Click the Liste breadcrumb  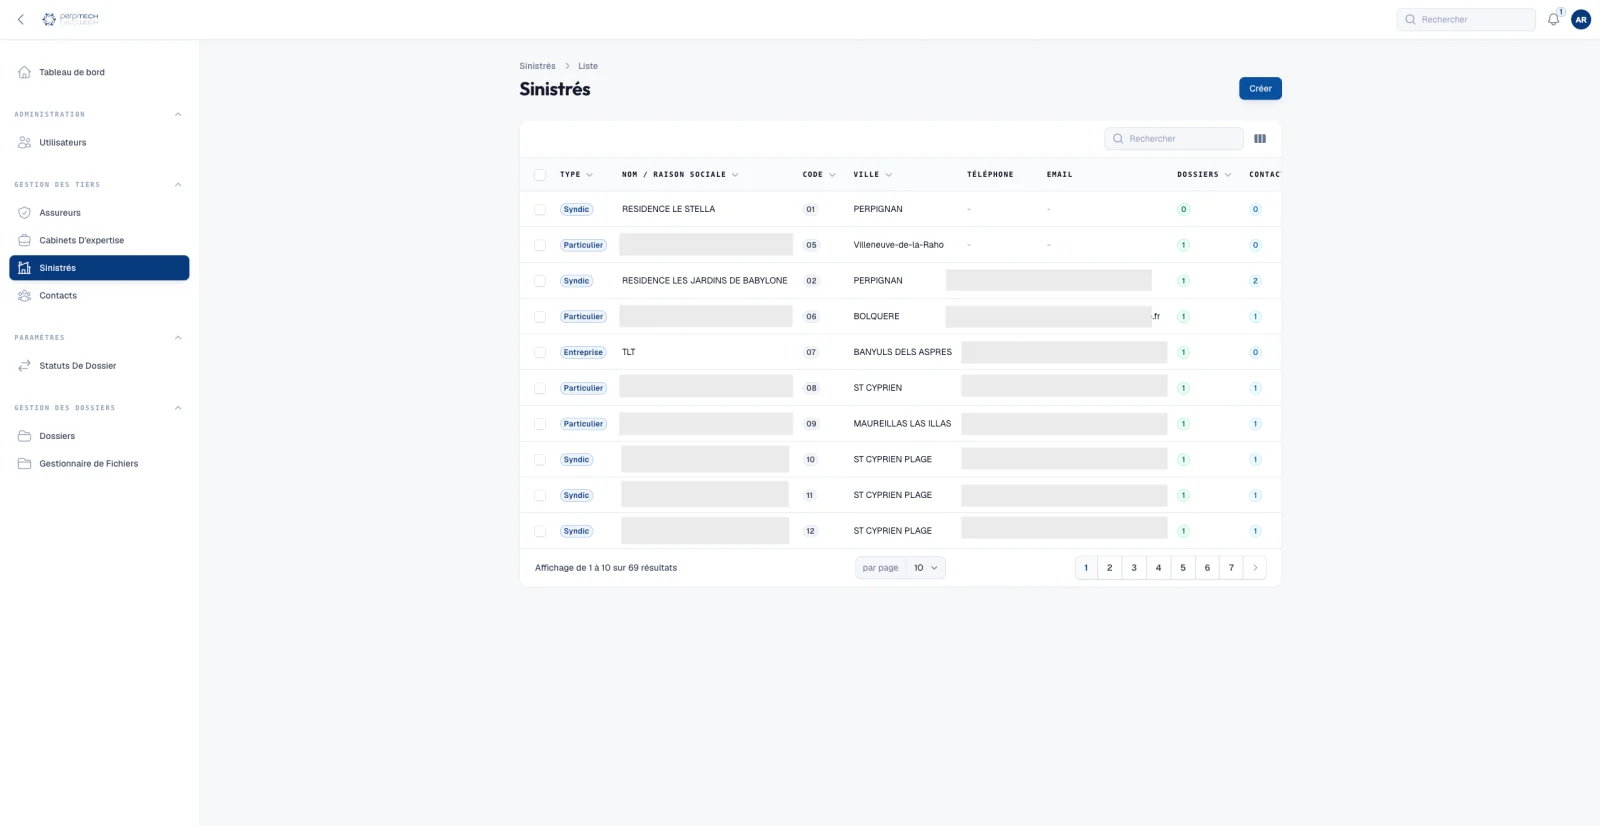[588, 66]
